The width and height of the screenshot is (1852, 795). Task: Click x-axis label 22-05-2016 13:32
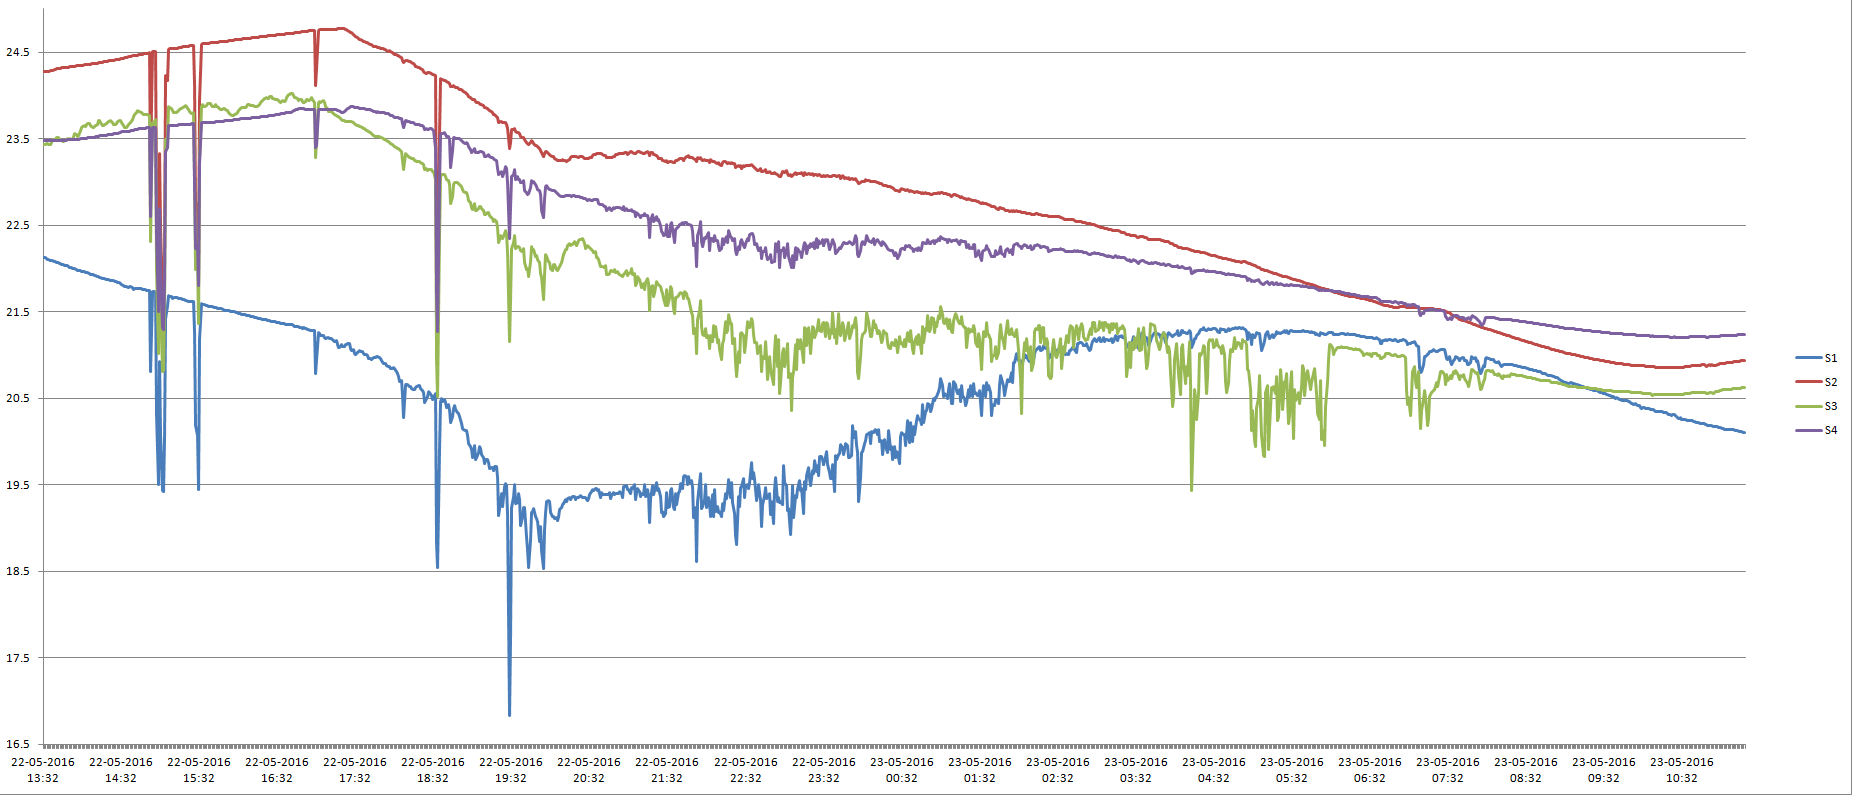point(43,770)
